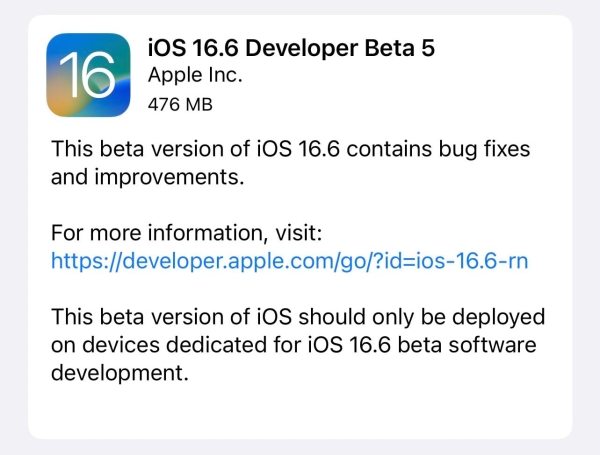Click the Apple Inc. publisher label
600x455 pixels.
[x=195, y=76]
